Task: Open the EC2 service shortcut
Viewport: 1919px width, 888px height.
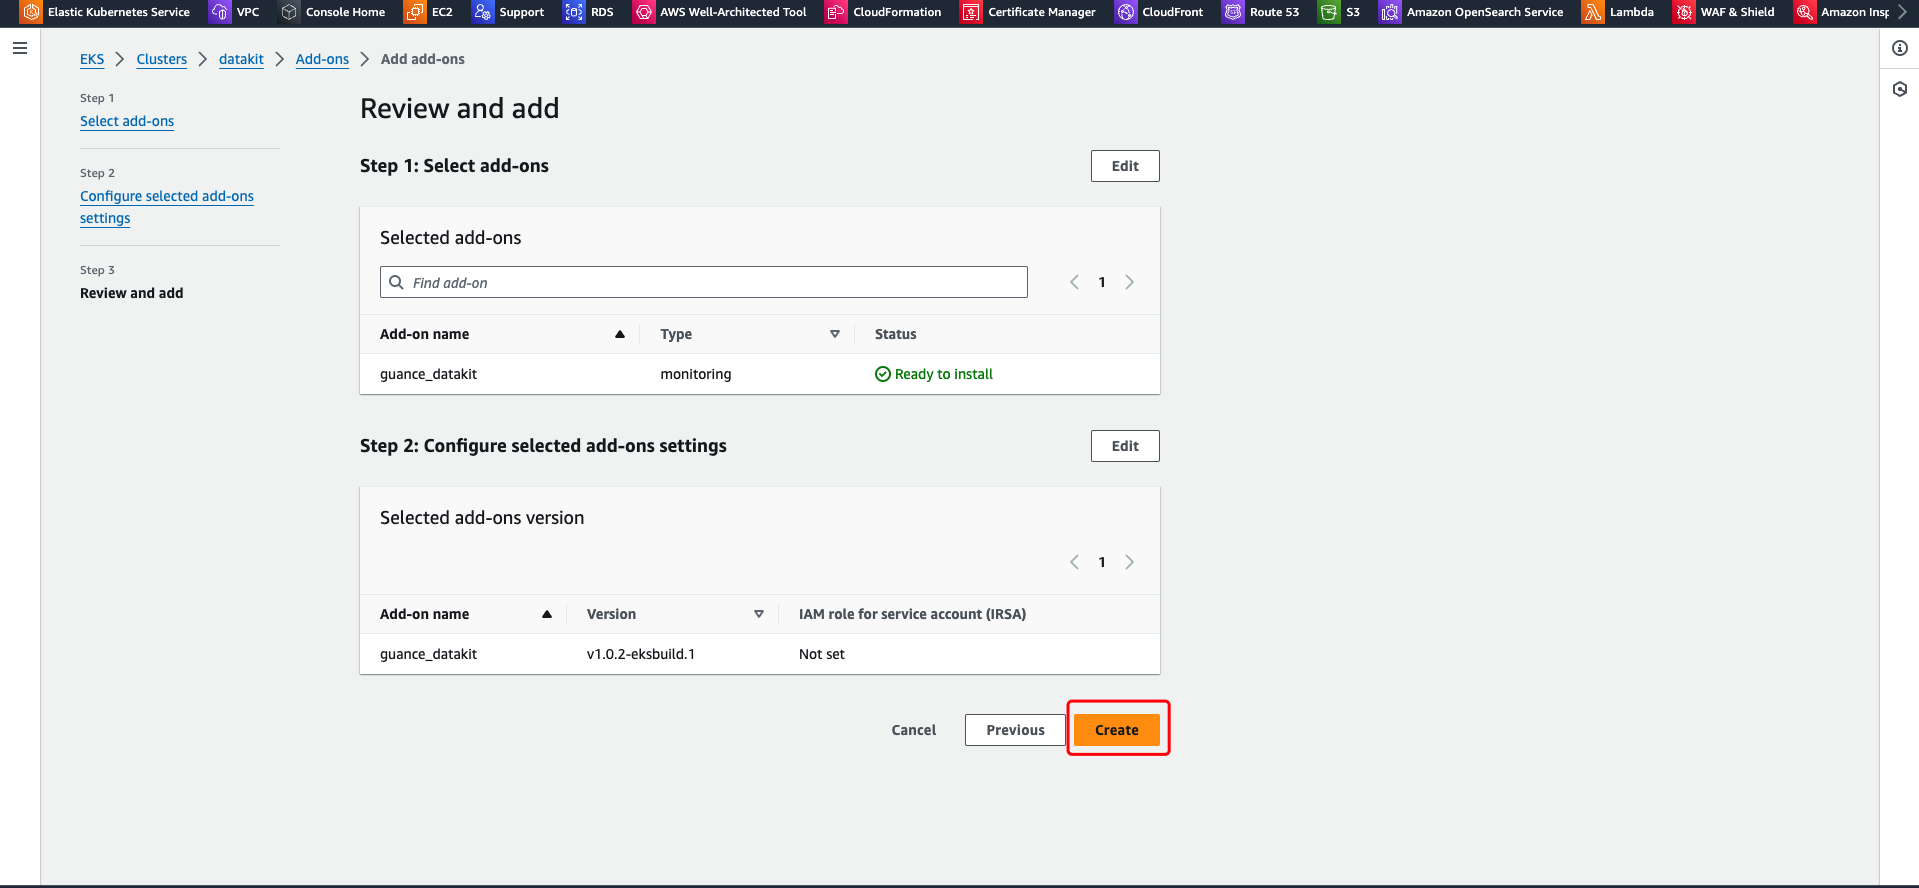Action: [x=429, y=12]
